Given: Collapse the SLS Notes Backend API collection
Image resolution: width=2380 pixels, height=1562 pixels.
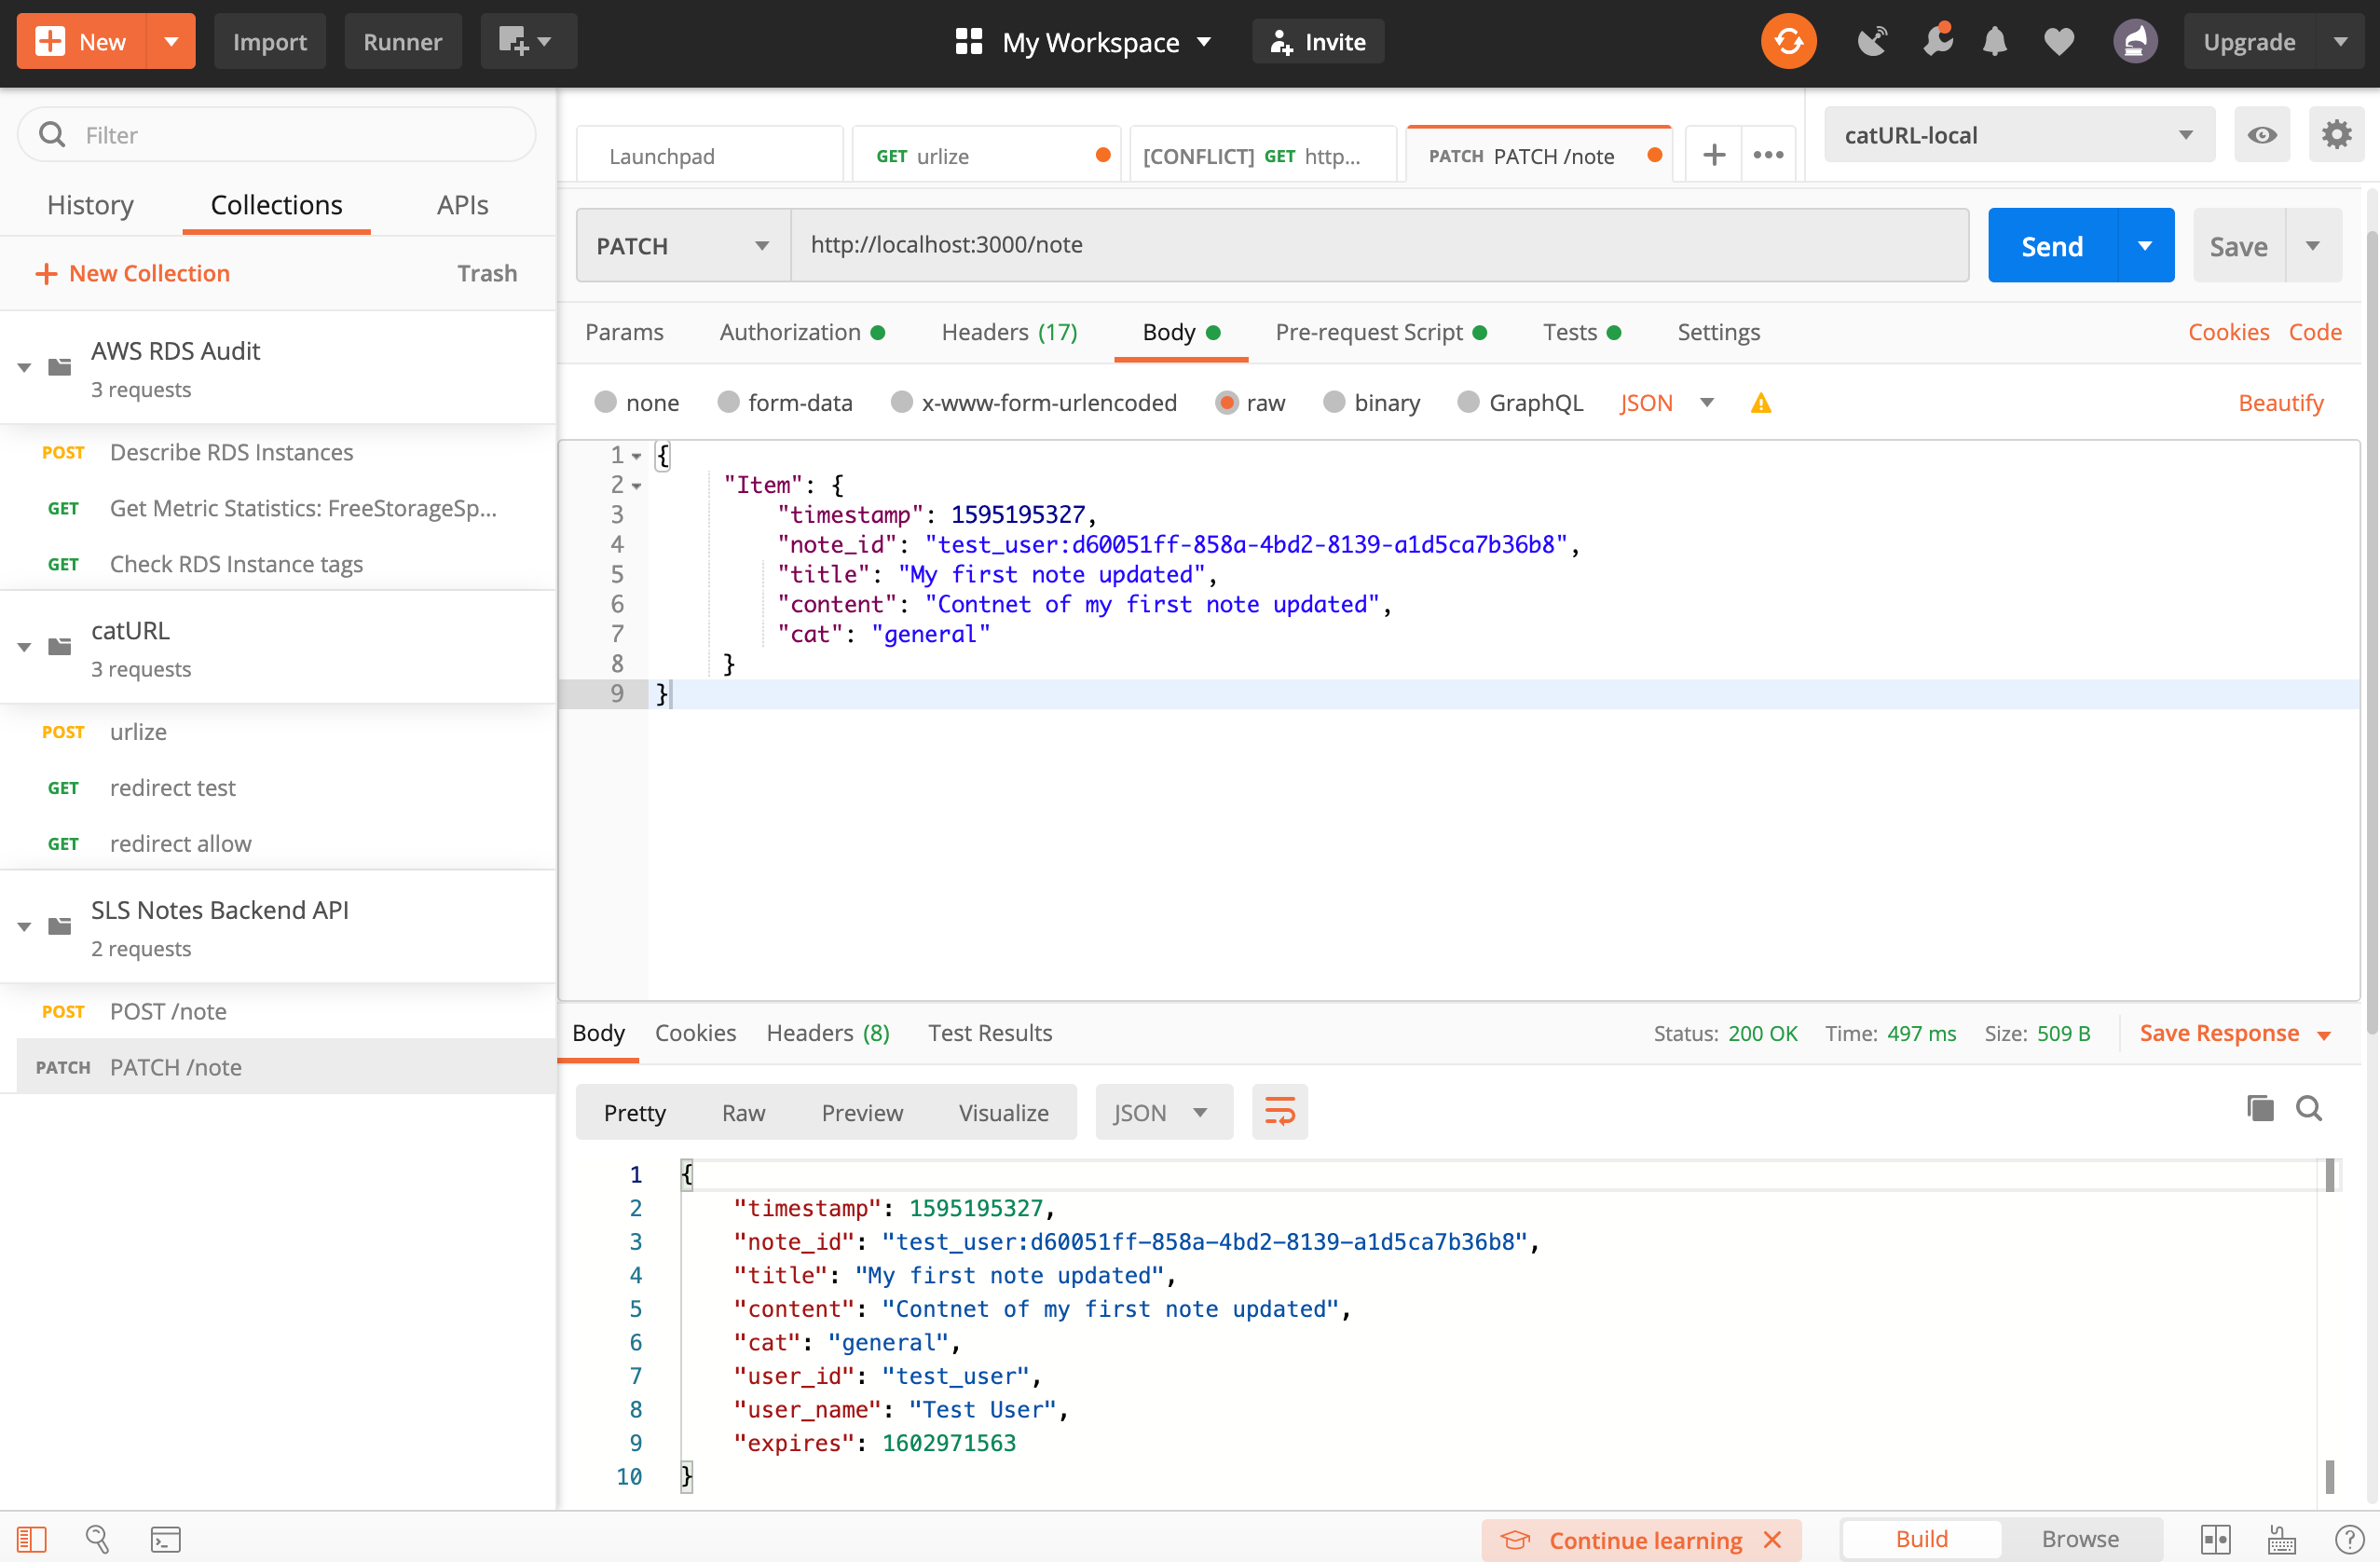Looking at the screenshot, I should tap(25, 926).
